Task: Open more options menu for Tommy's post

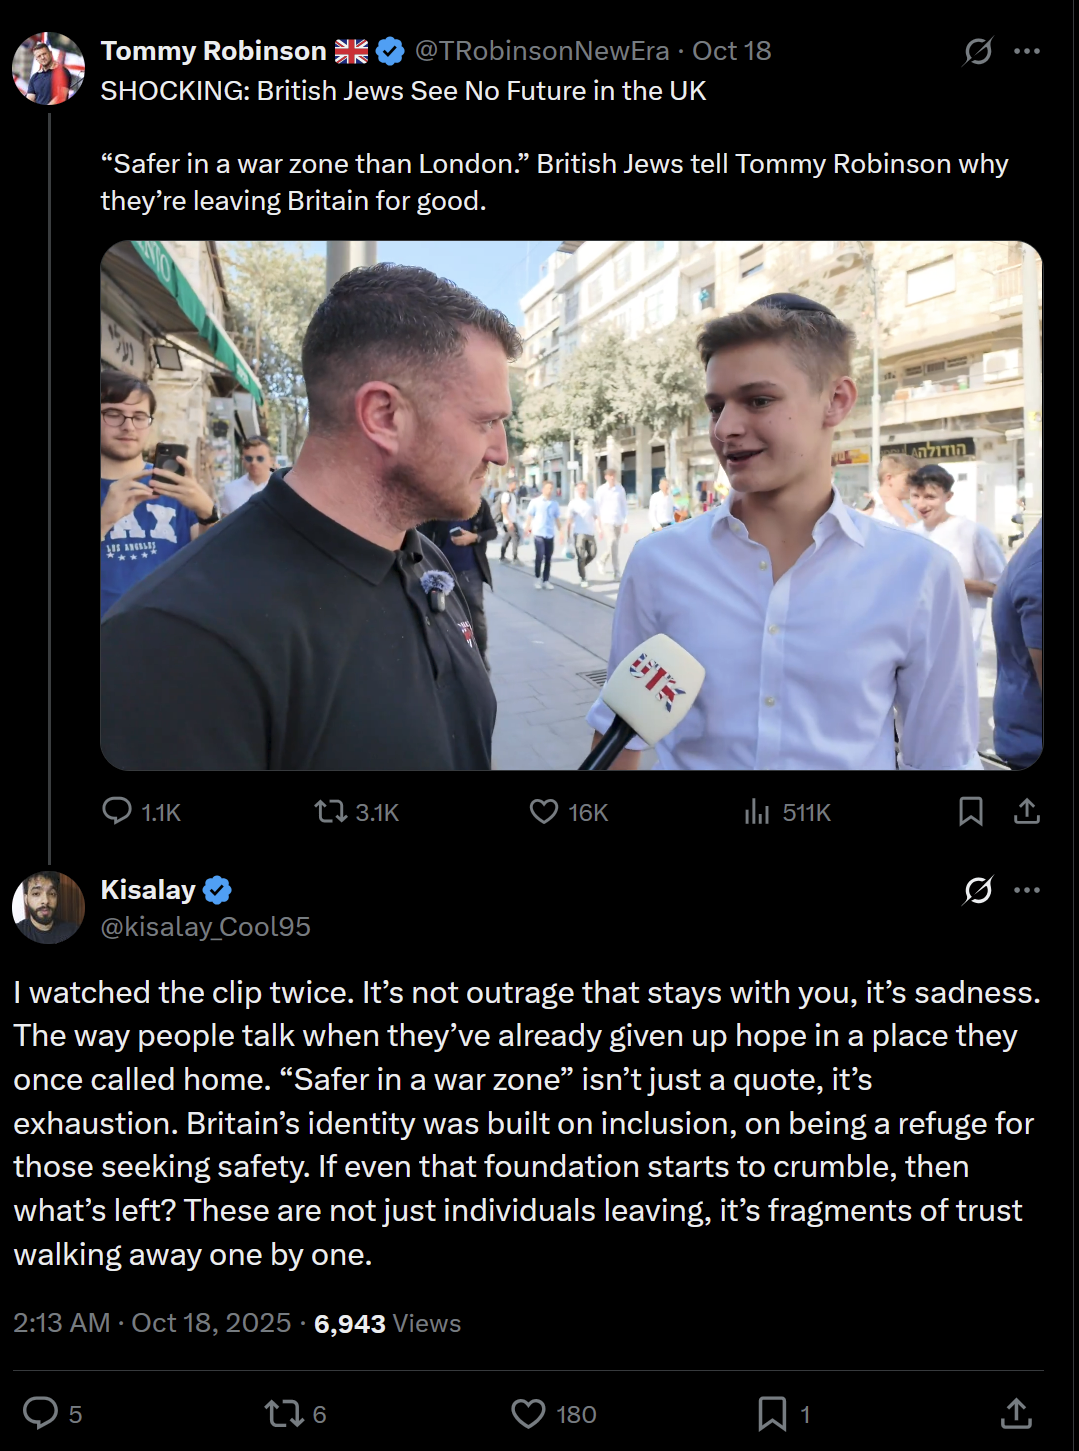Action: tap(1027, 51)
